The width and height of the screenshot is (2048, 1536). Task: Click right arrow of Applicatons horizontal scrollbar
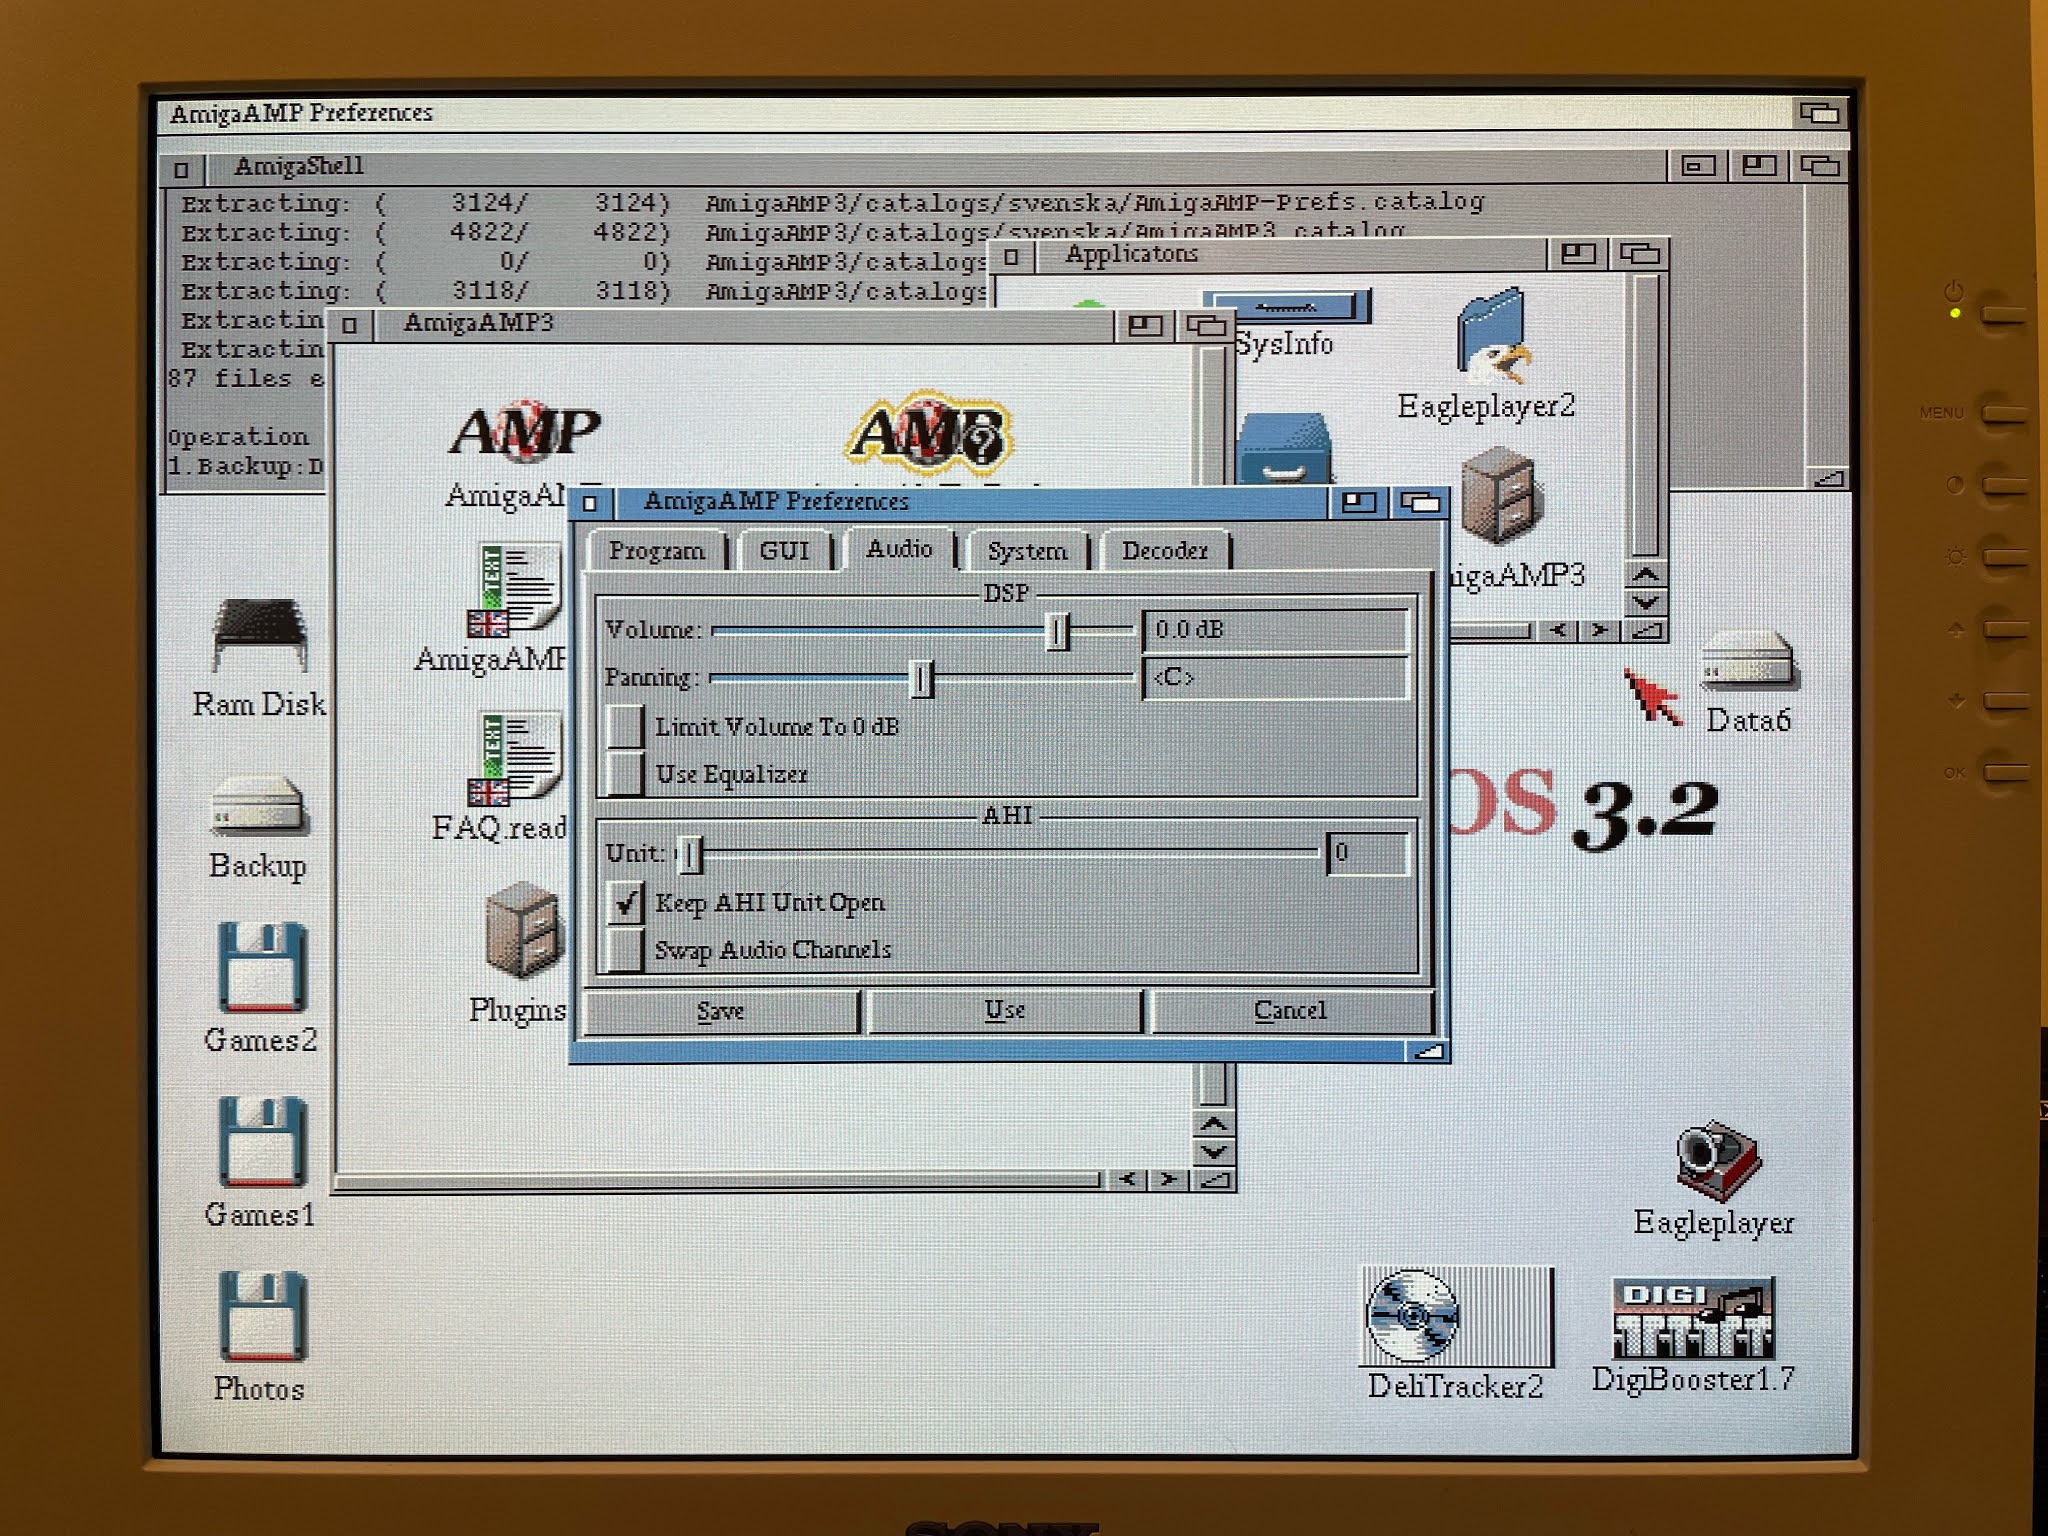pos(1600,630)
